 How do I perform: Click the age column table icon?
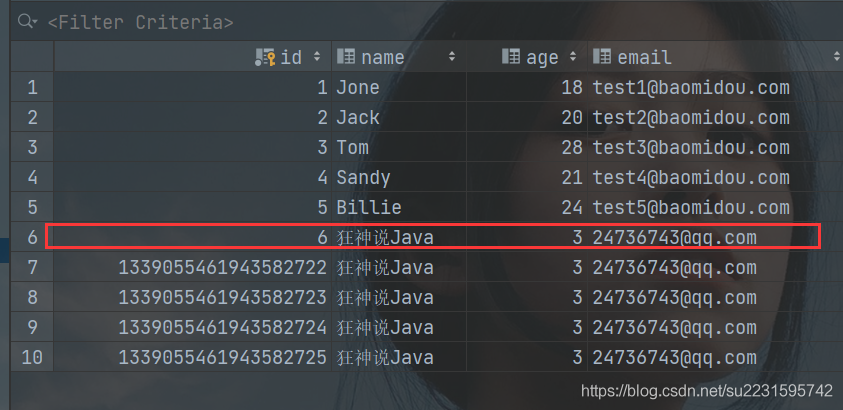click(511, 57)
